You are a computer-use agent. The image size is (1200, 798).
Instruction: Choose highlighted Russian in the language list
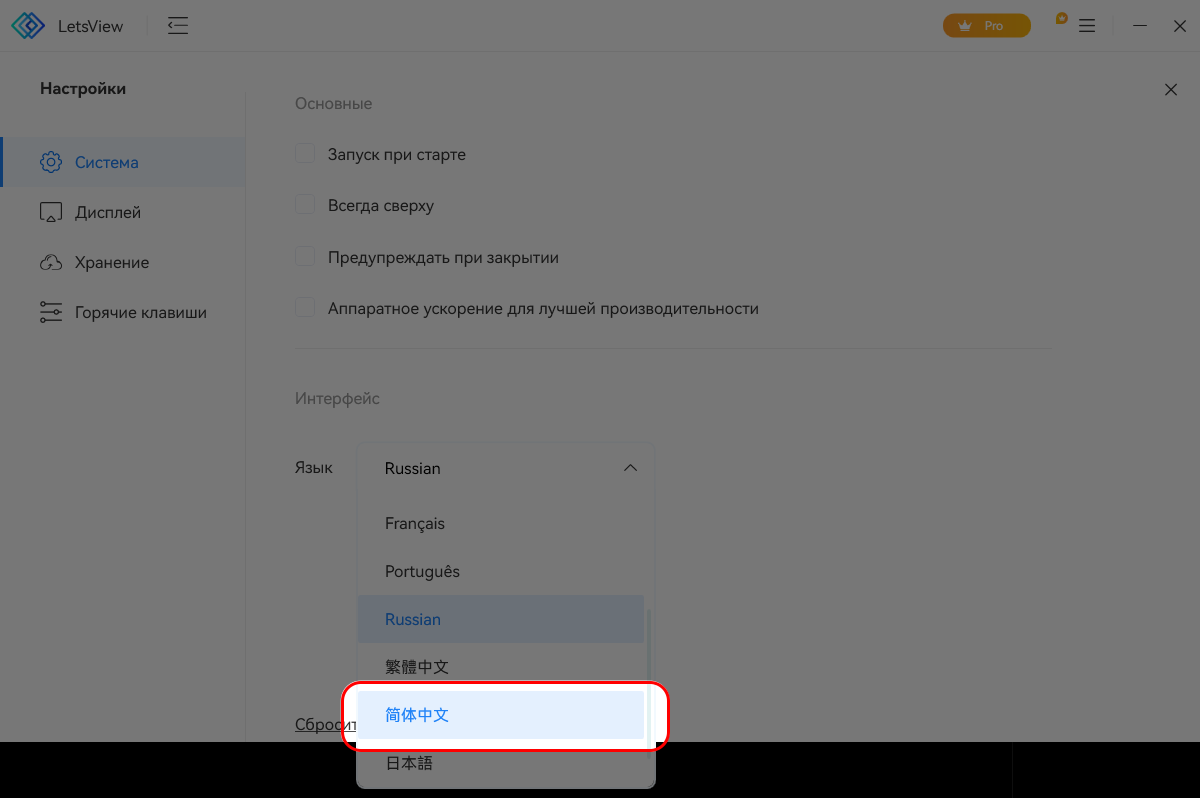tap(501, 619)
